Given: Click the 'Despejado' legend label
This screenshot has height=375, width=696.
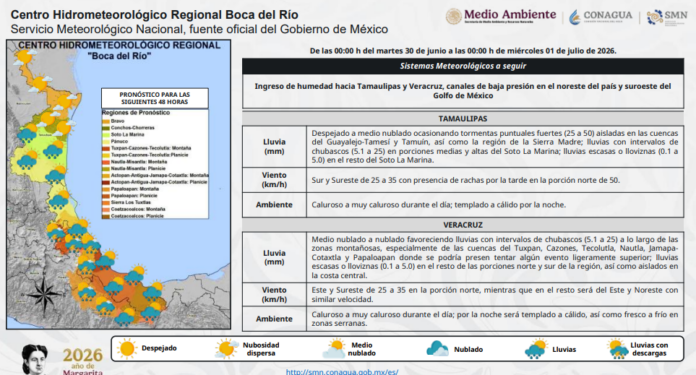Looking at the screenshot, I should 159,348.
